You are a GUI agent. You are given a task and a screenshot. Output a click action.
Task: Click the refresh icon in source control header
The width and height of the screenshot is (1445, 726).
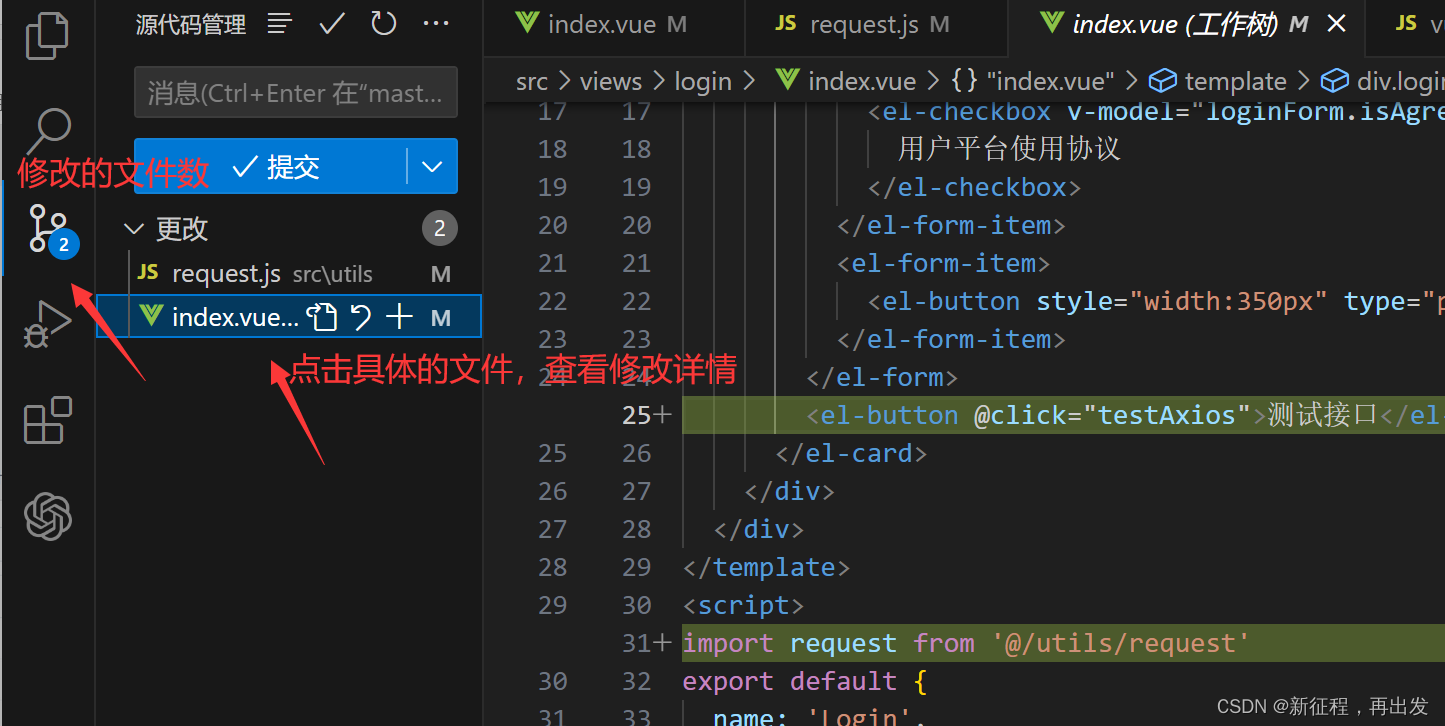[384, 24]
